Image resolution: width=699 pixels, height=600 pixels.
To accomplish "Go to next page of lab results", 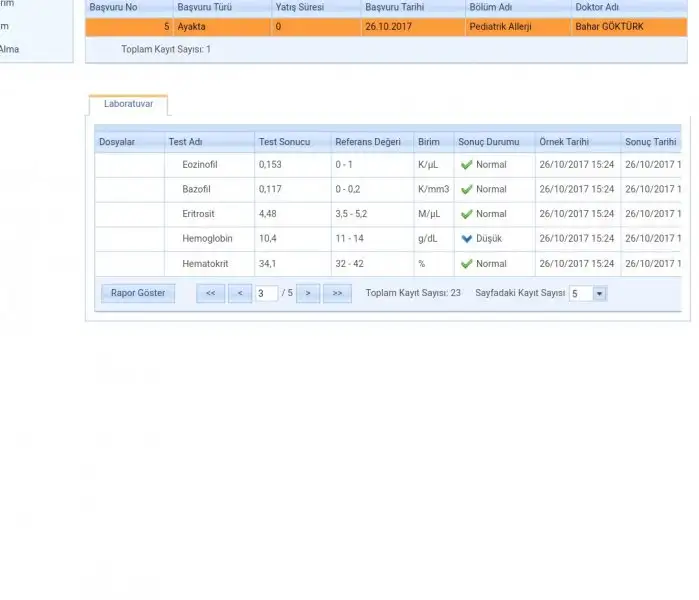I will (x=308, y=293).
